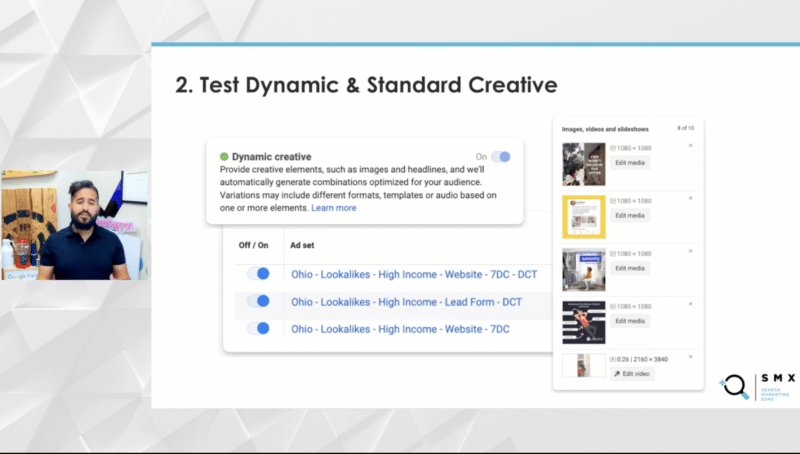
Task: Click Edit media for the third image
Action: pos(630,268)
